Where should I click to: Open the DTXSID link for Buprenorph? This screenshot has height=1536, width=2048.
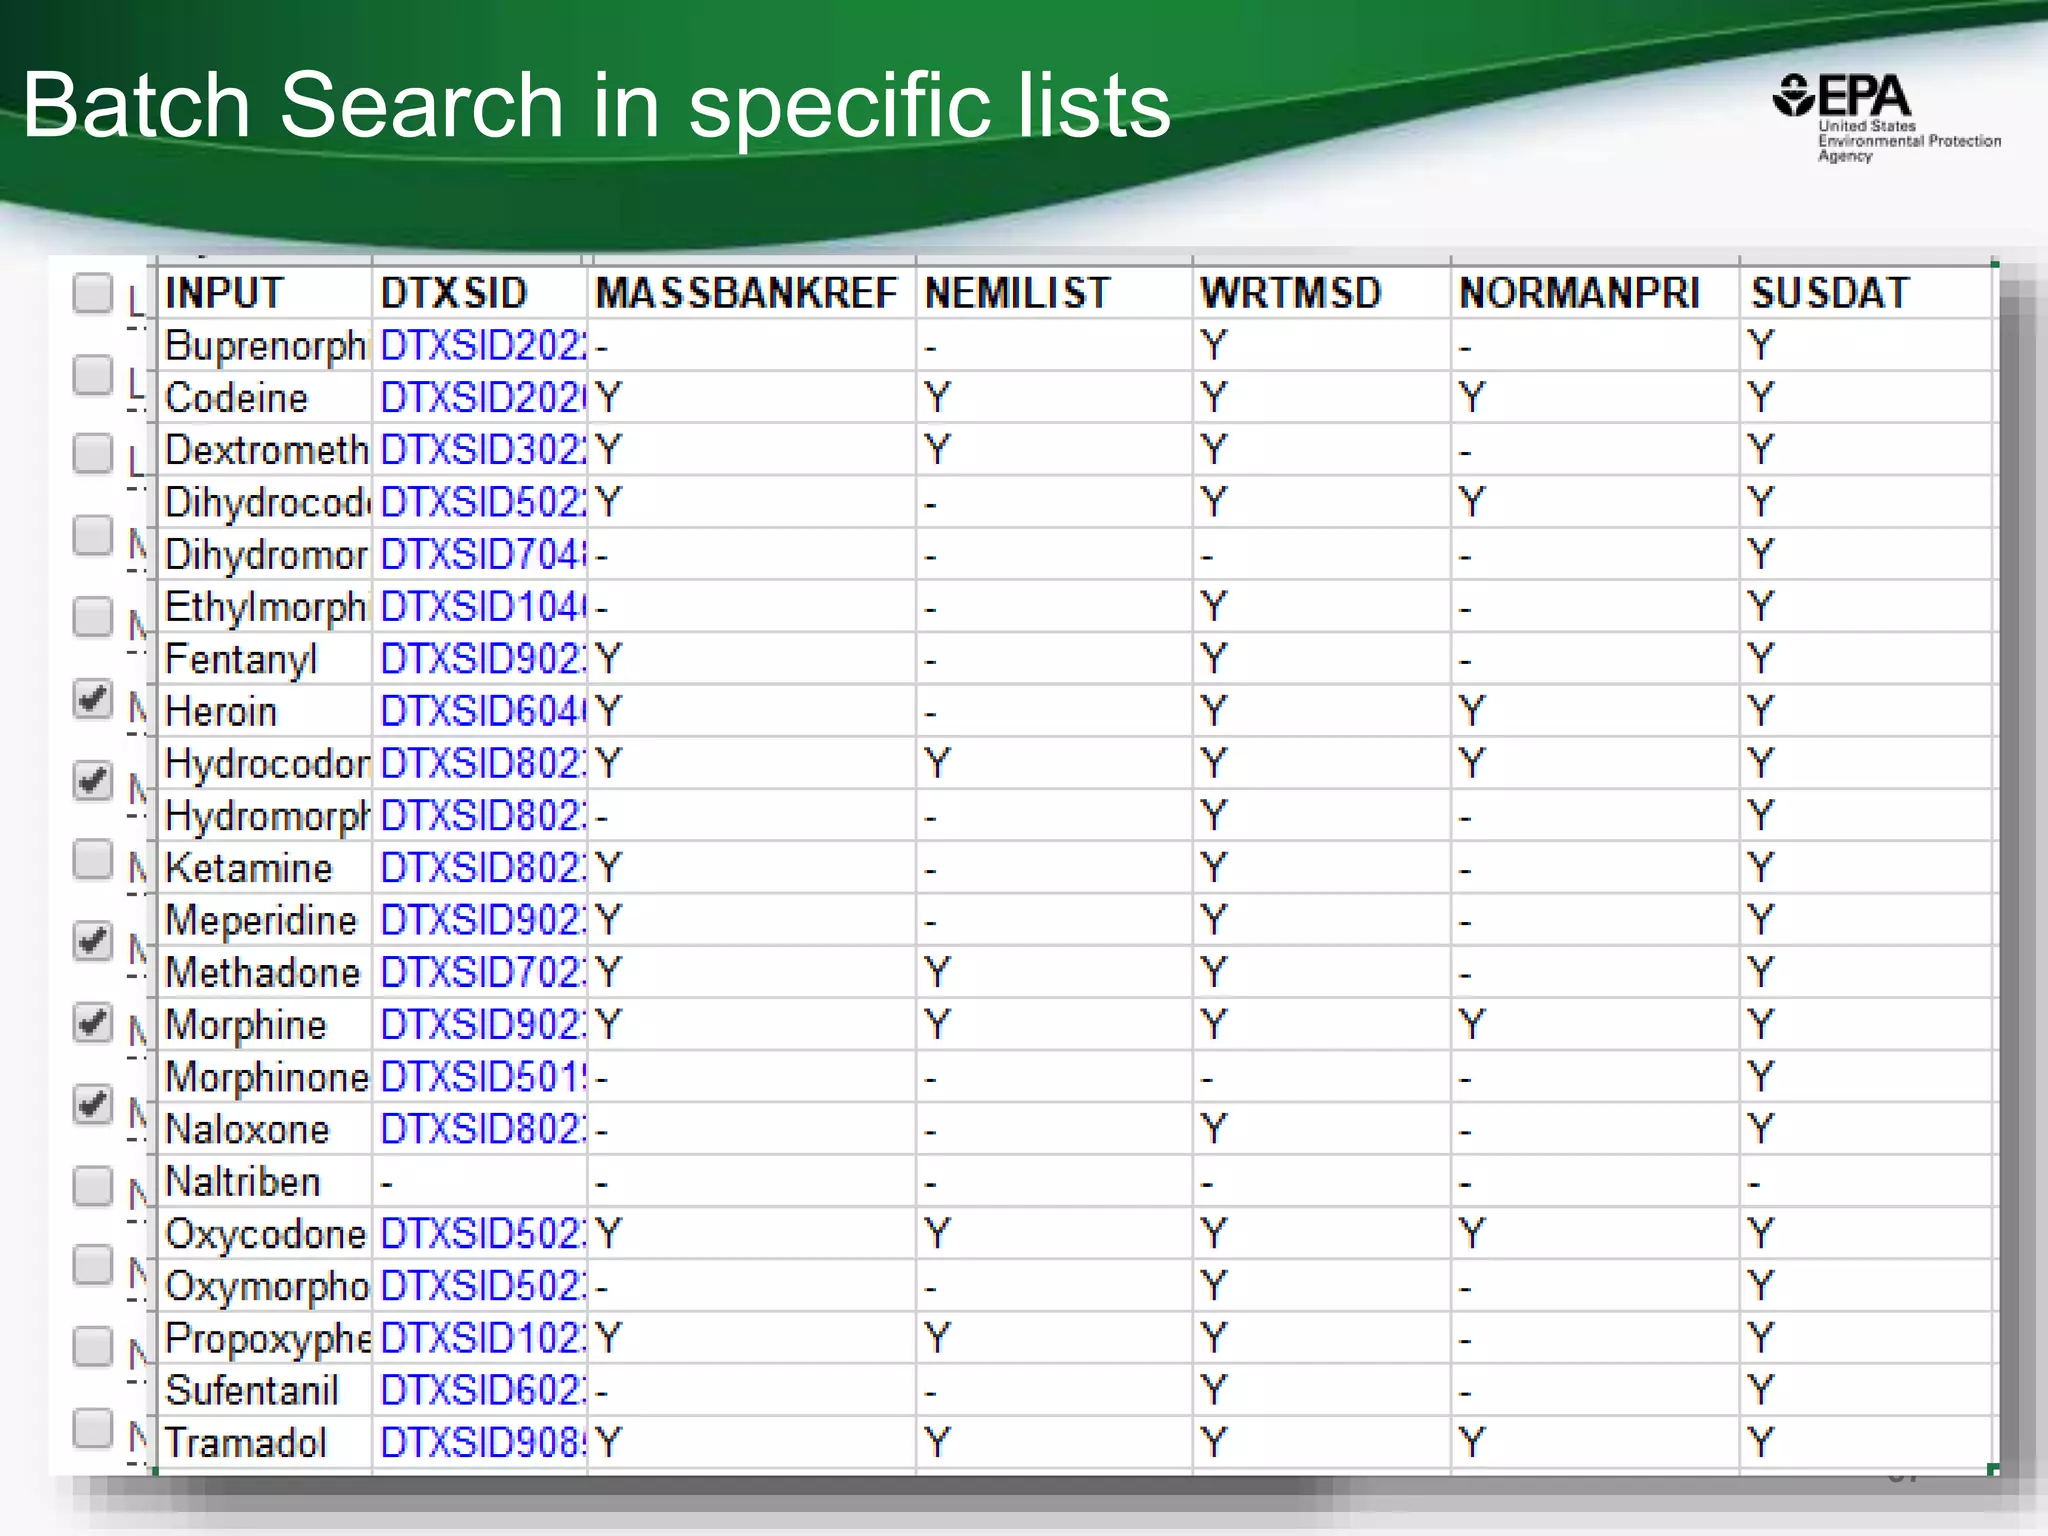483,346
